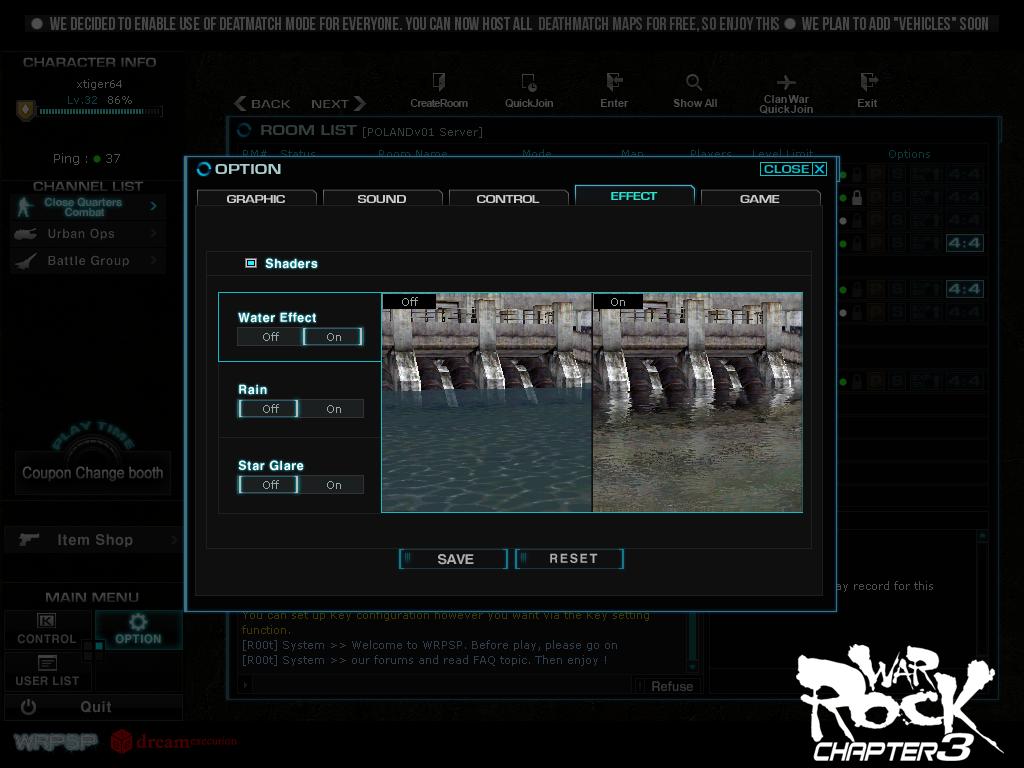The height and width of the screenshot is (768, 1024).
Task: Click the green ping indicator dot
Action: click(97, 159)
